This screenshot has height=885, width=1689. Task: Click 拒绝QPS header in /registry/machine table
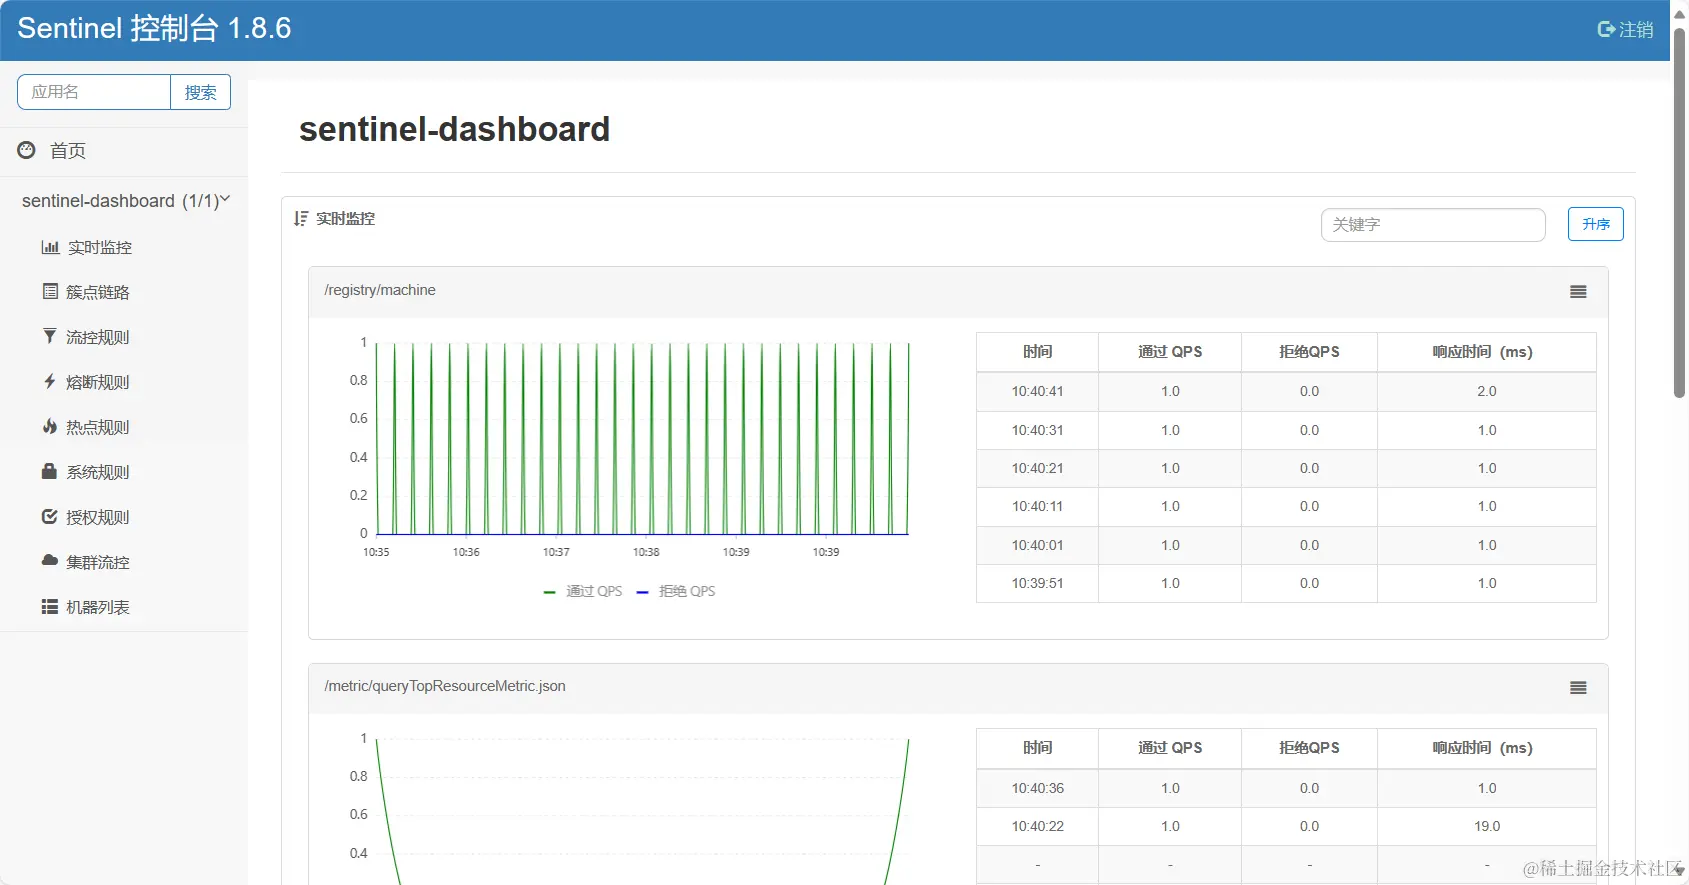coord(1309,352)
